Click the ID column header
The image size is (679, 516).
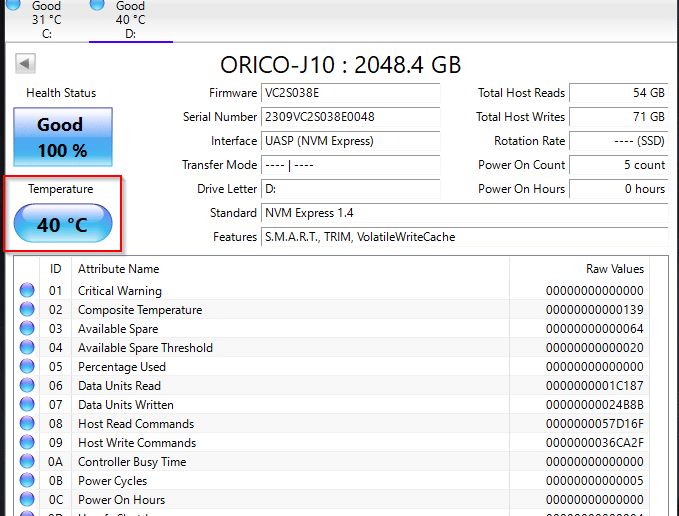coord(55,269)
